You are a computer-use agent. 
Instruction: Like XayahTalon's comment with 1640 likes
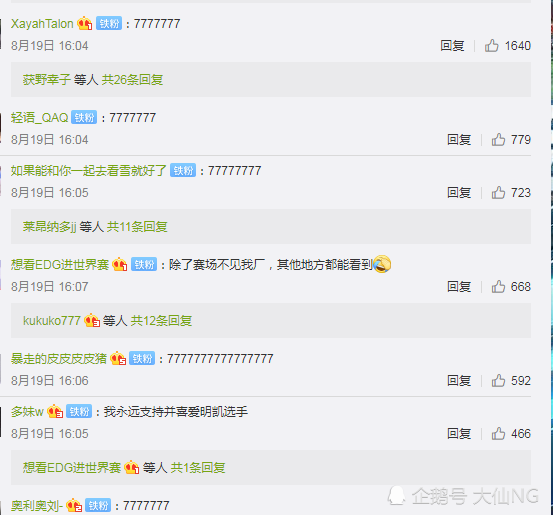[491, 46]
